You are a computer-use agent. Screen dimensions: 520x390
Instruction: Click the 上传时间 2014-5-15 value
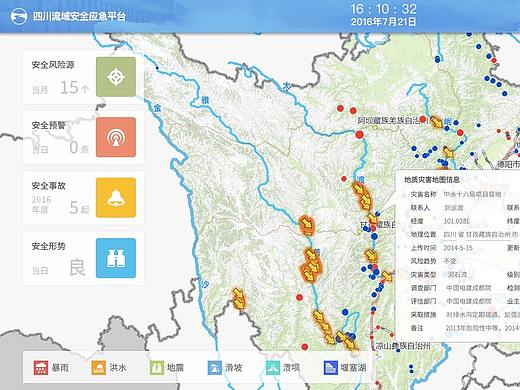pyautogui.click(x=458, y=248)
